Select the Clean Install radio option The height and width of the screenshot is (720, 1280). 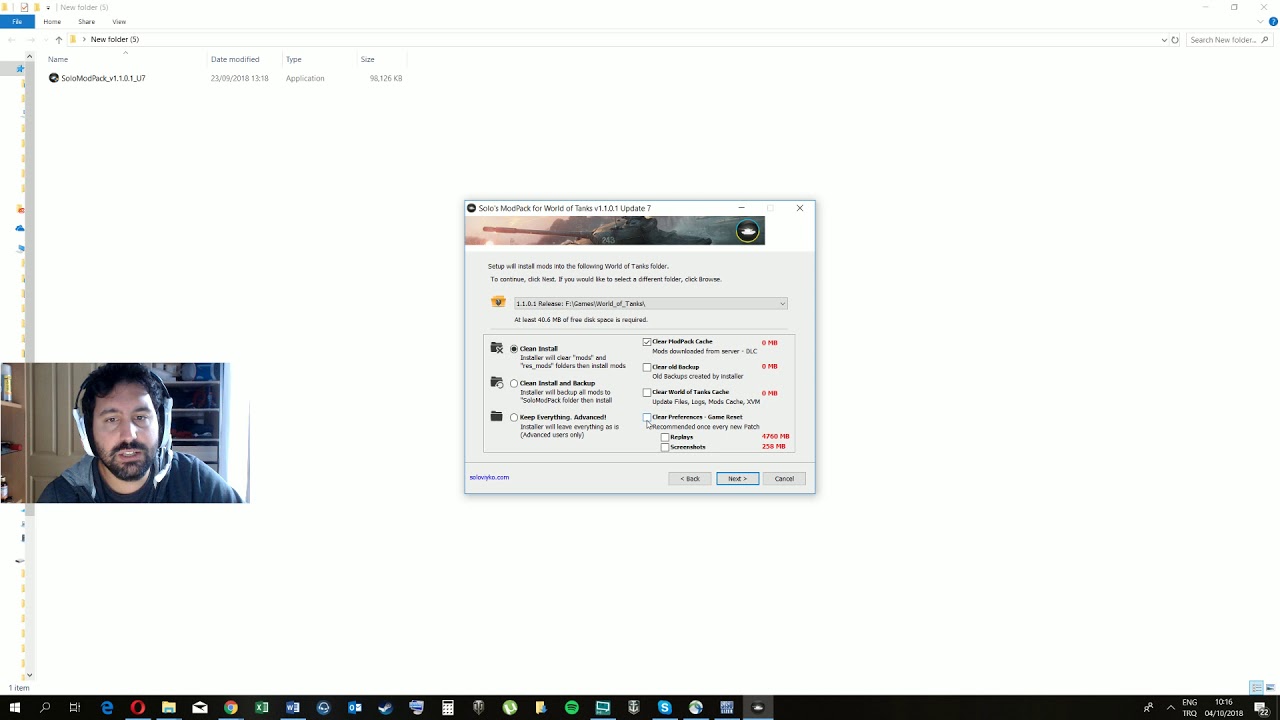click(514, 349)
